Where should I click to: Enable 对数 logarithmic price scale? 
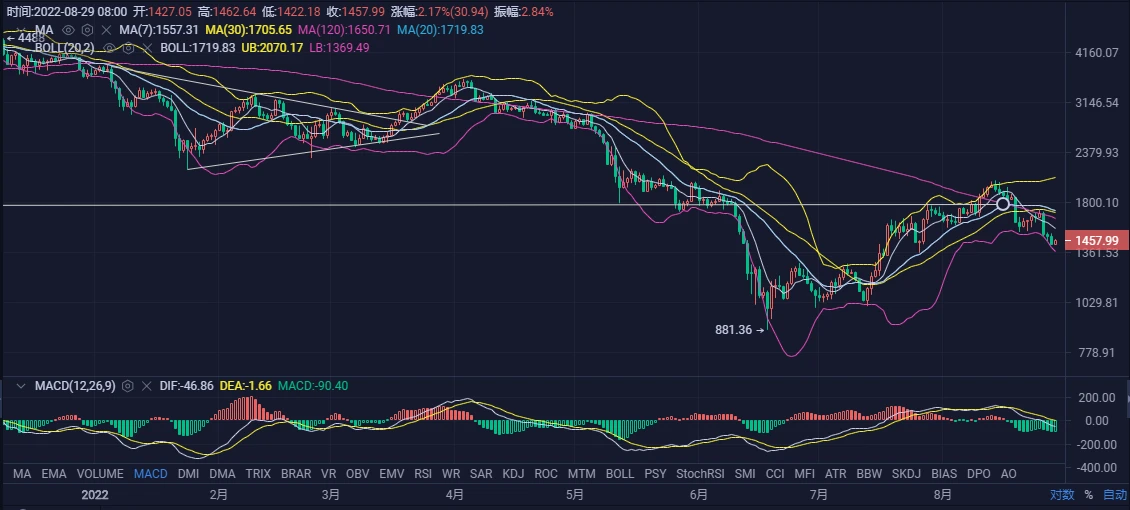point(1062,495)
